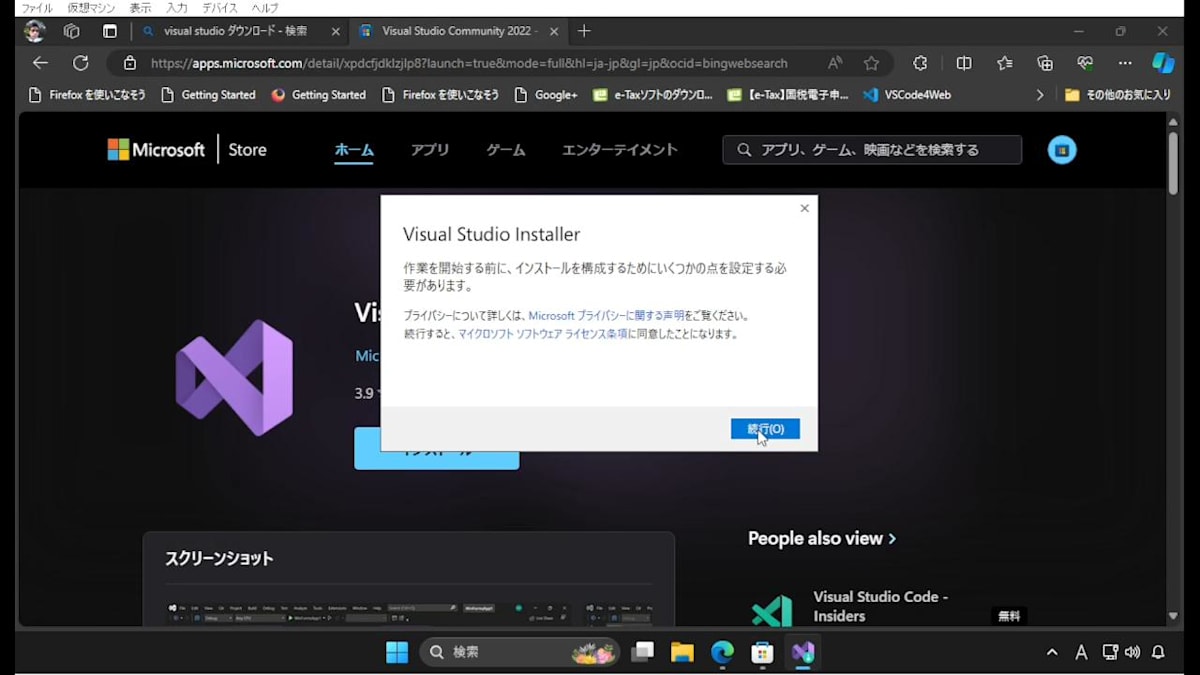Click the 続行(O) button in the installer dialog
Viewport: 1200px width, 675px height.
tap(765, 428)
